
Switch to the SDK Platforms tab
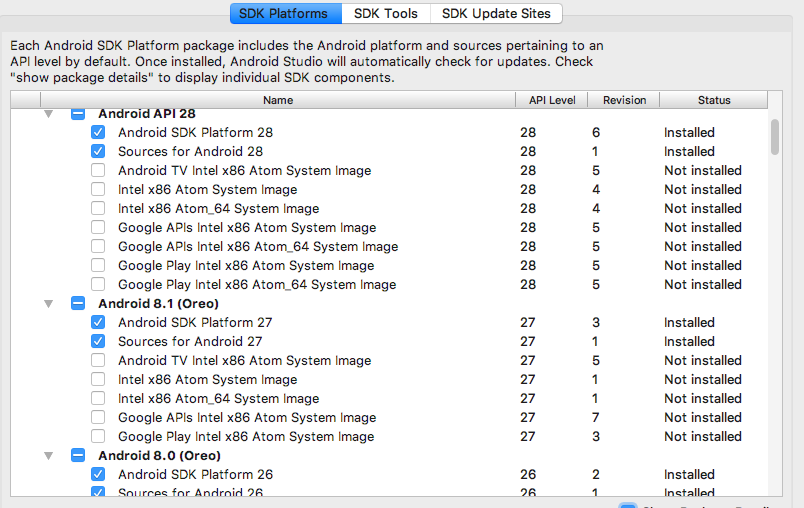tap(286, 14)
